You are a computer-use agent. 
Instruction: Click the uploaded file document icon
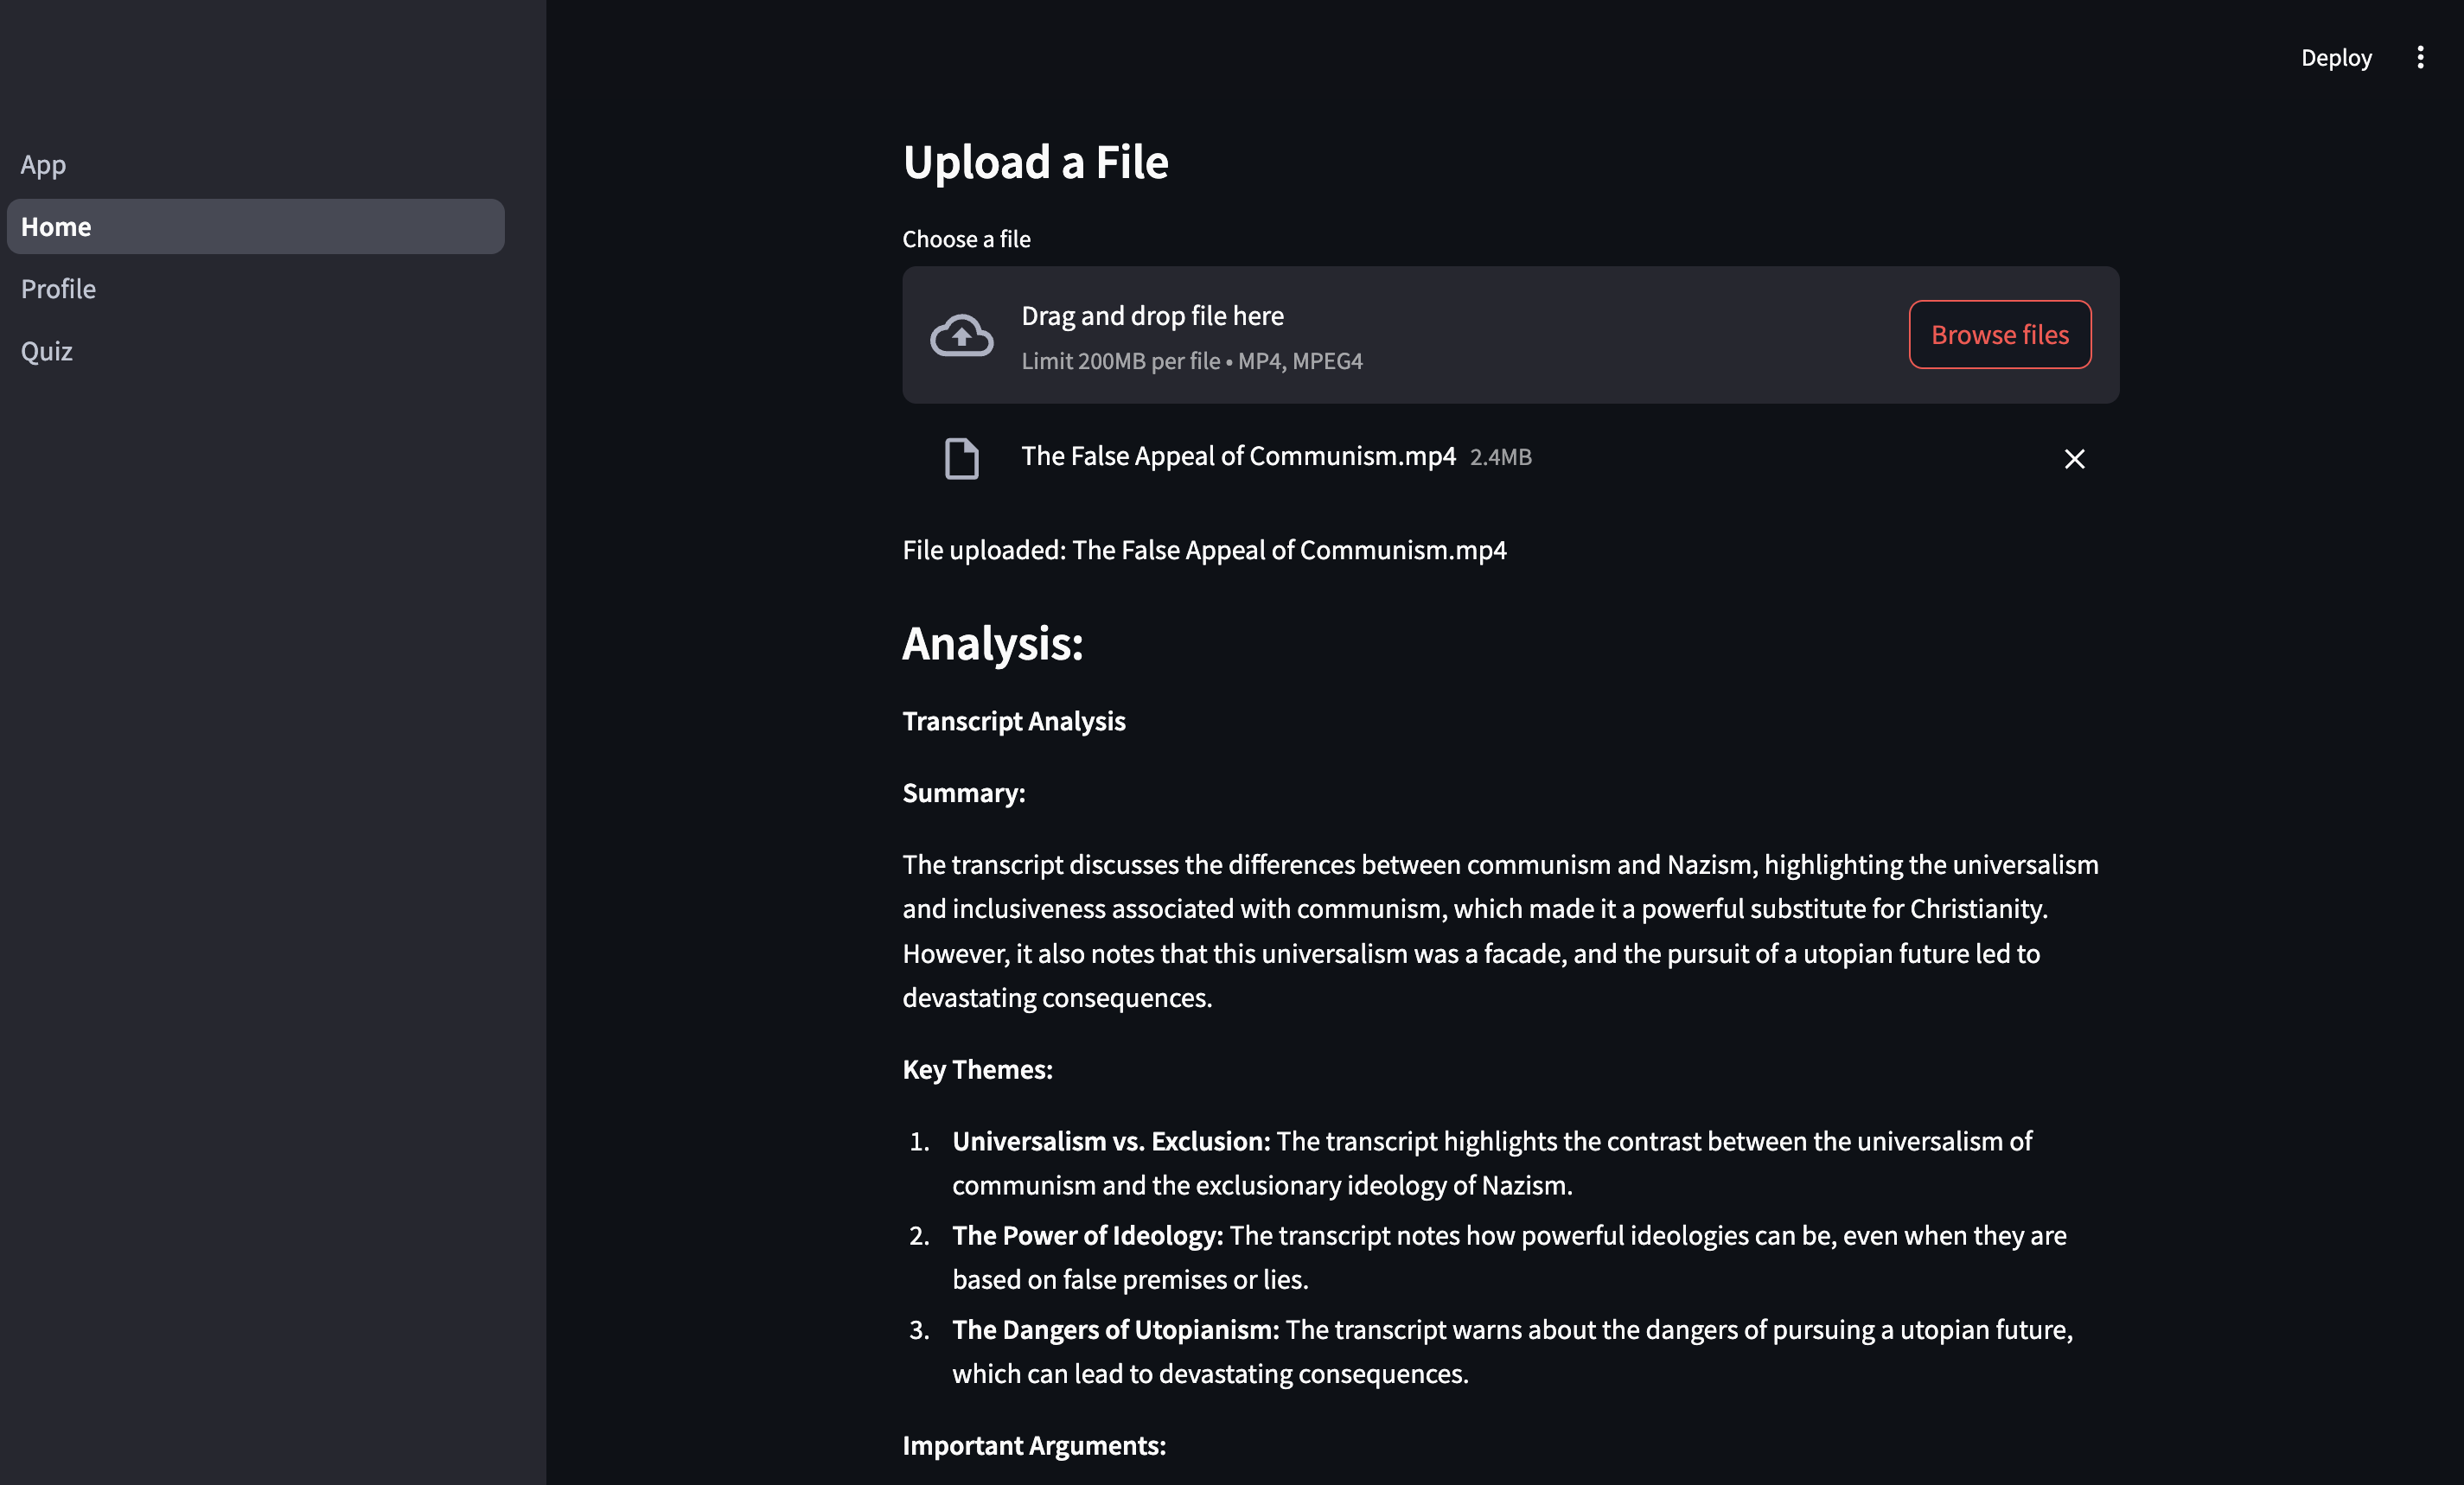pyautogui.click(x=961, y=459)
